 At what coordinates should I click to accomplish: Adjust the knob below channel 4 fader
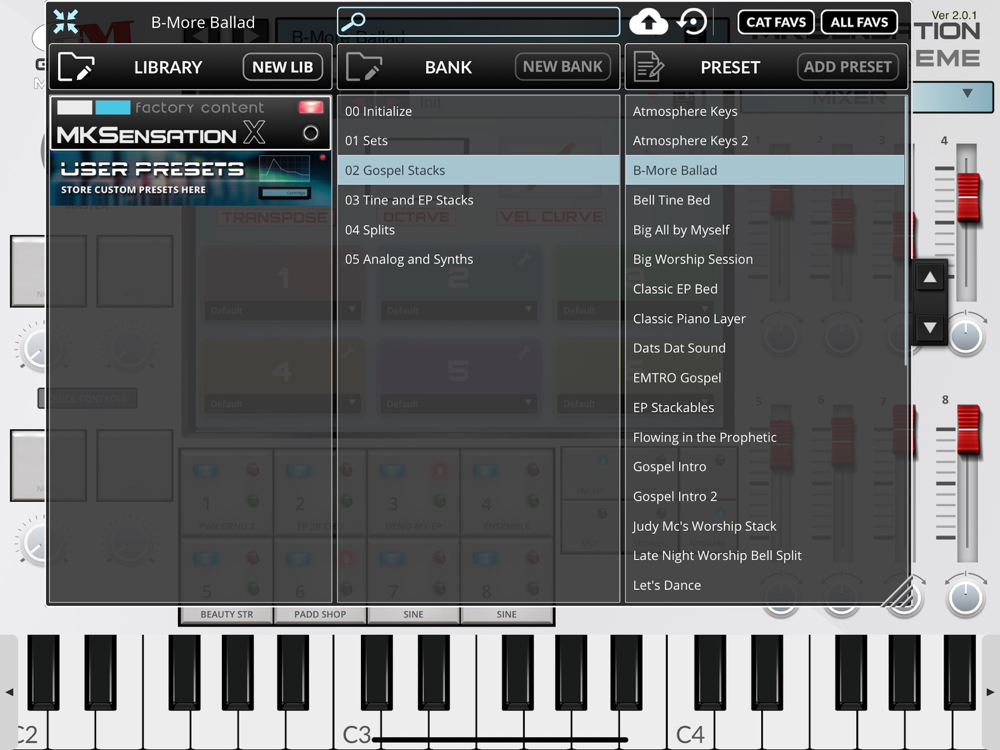coord(966,335)
